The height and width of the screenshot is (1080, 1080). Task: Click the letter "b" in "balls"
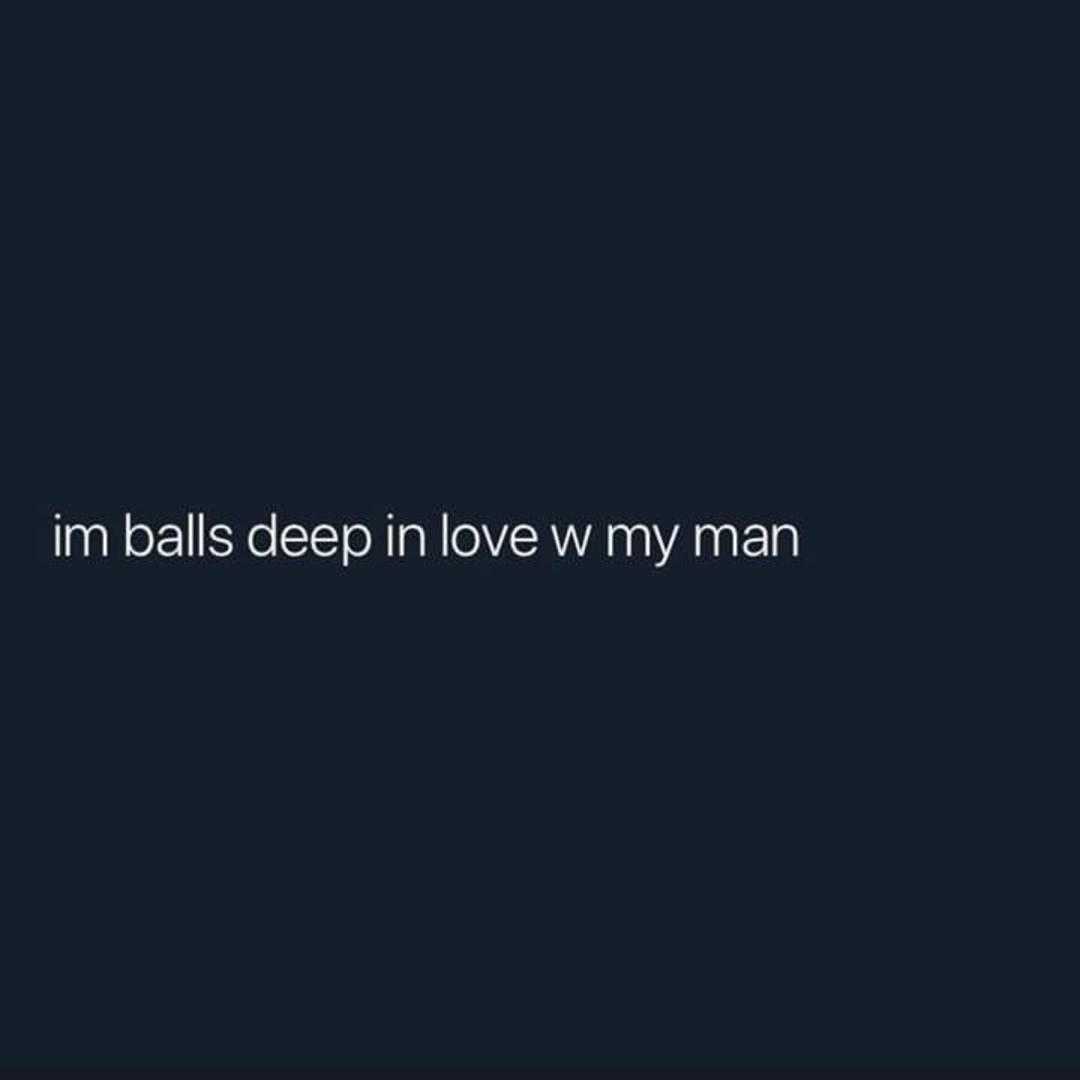(138, 535)
